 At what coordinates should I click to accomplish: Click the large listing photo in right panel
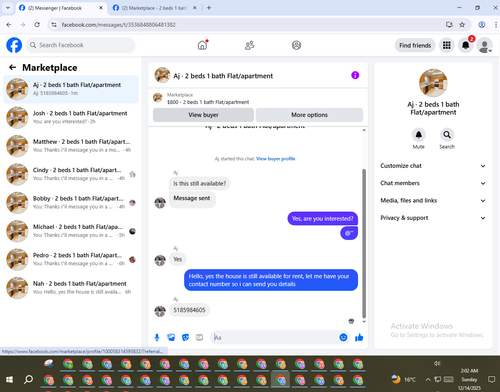[x=433, y=83]
